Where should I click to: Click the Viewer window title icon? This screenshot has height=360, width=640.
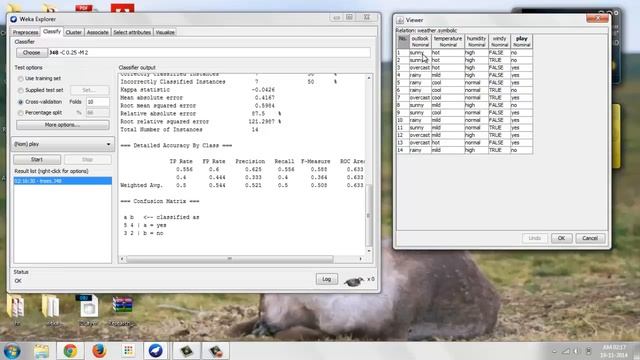coord(400,20)
